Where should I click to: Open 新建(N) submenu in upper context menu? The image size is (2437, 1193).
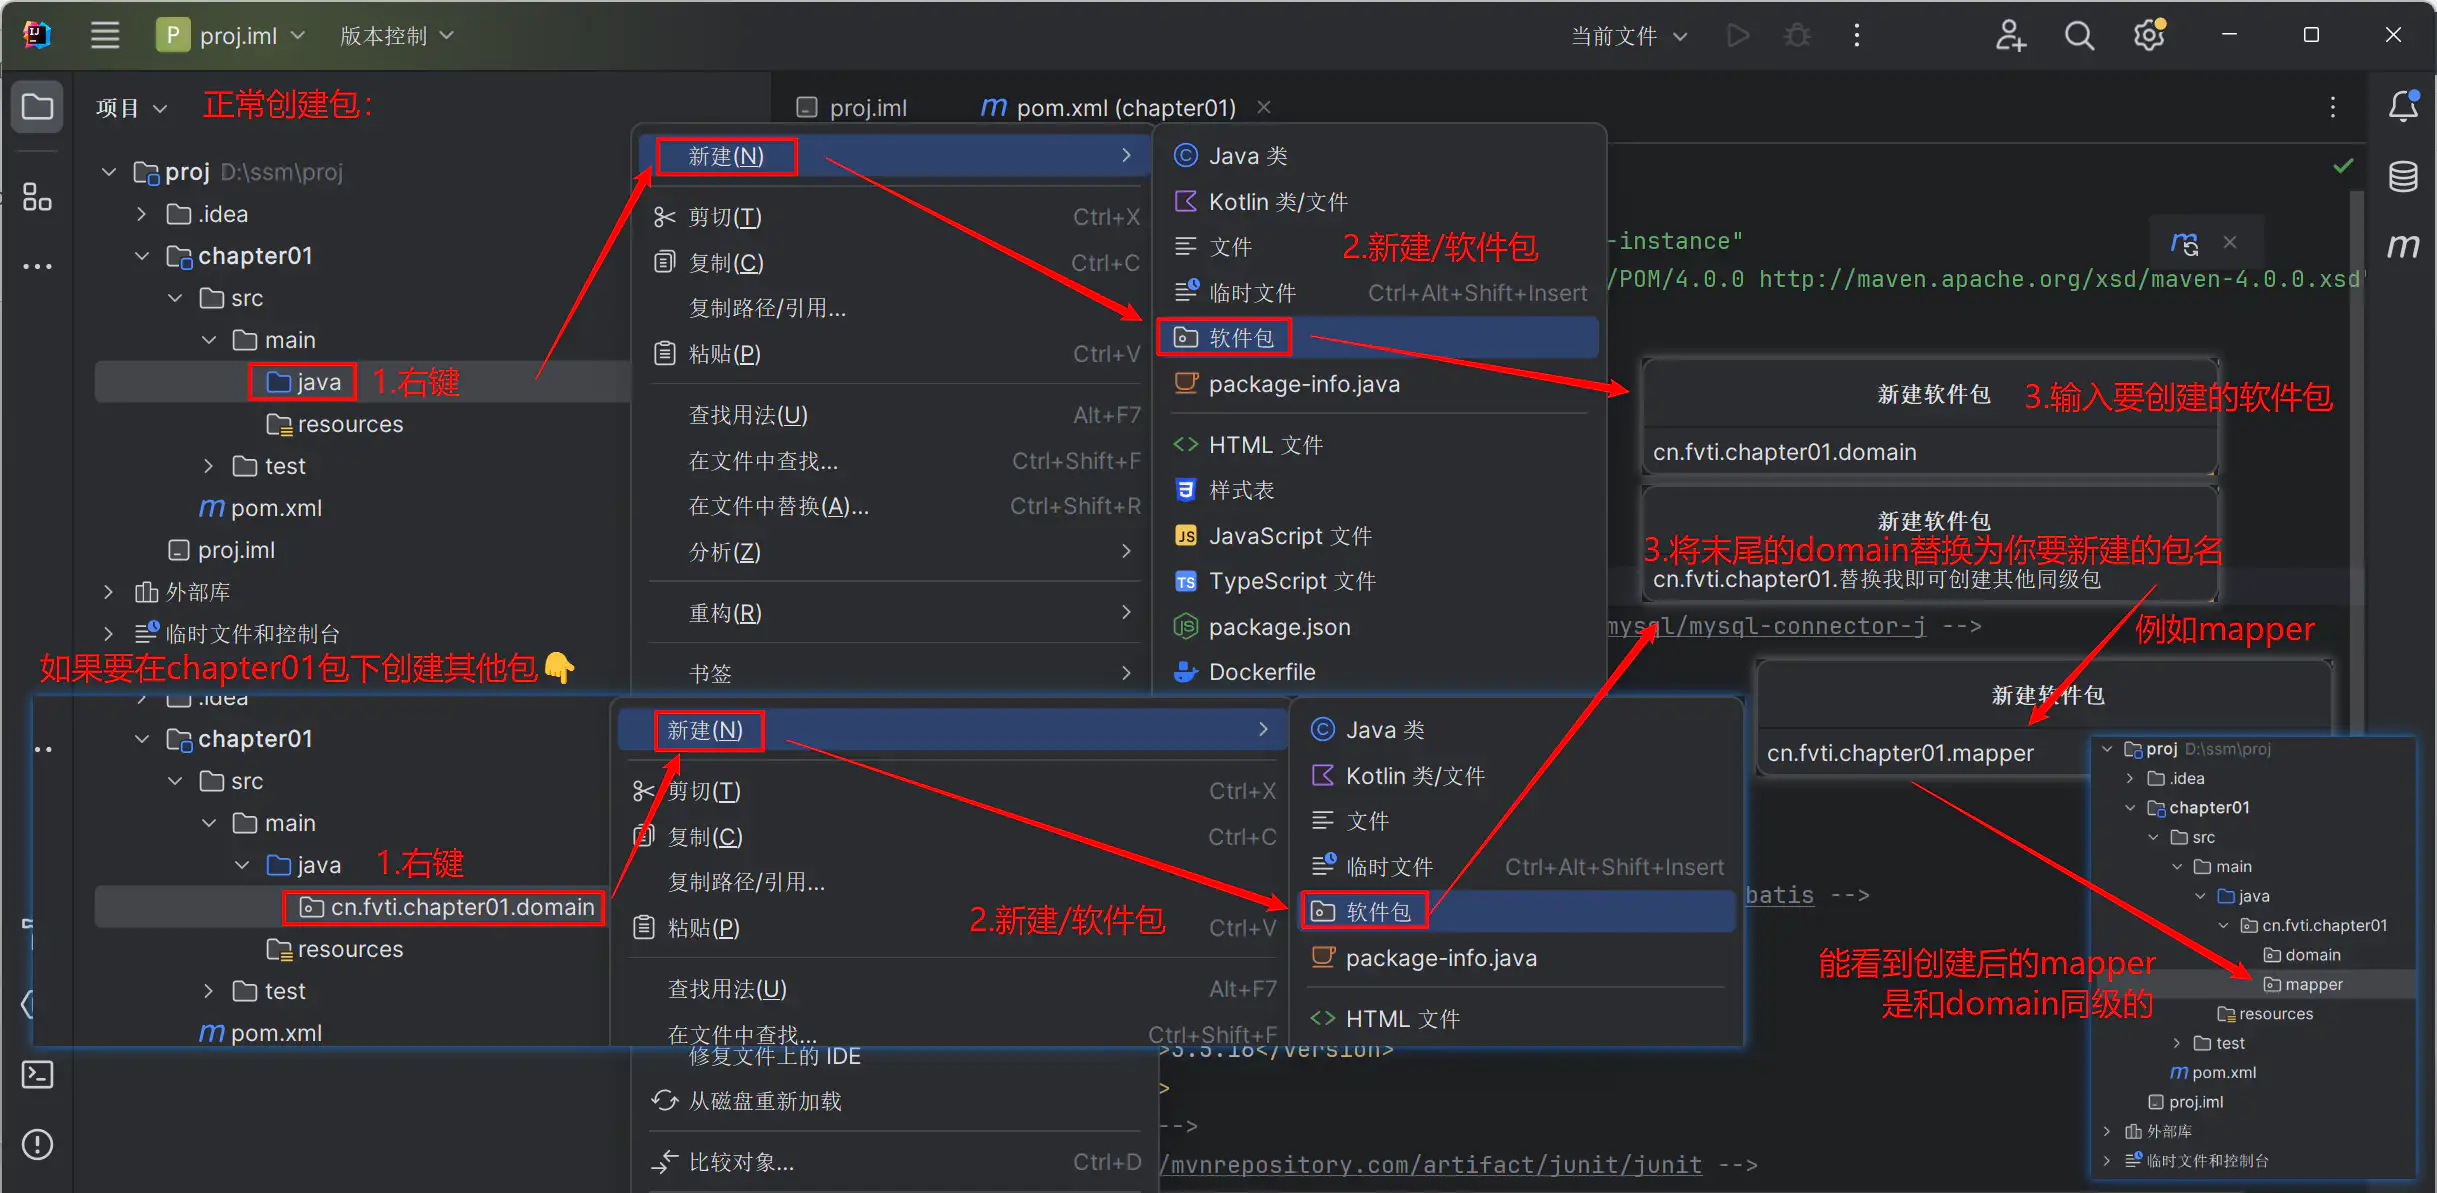893,156
